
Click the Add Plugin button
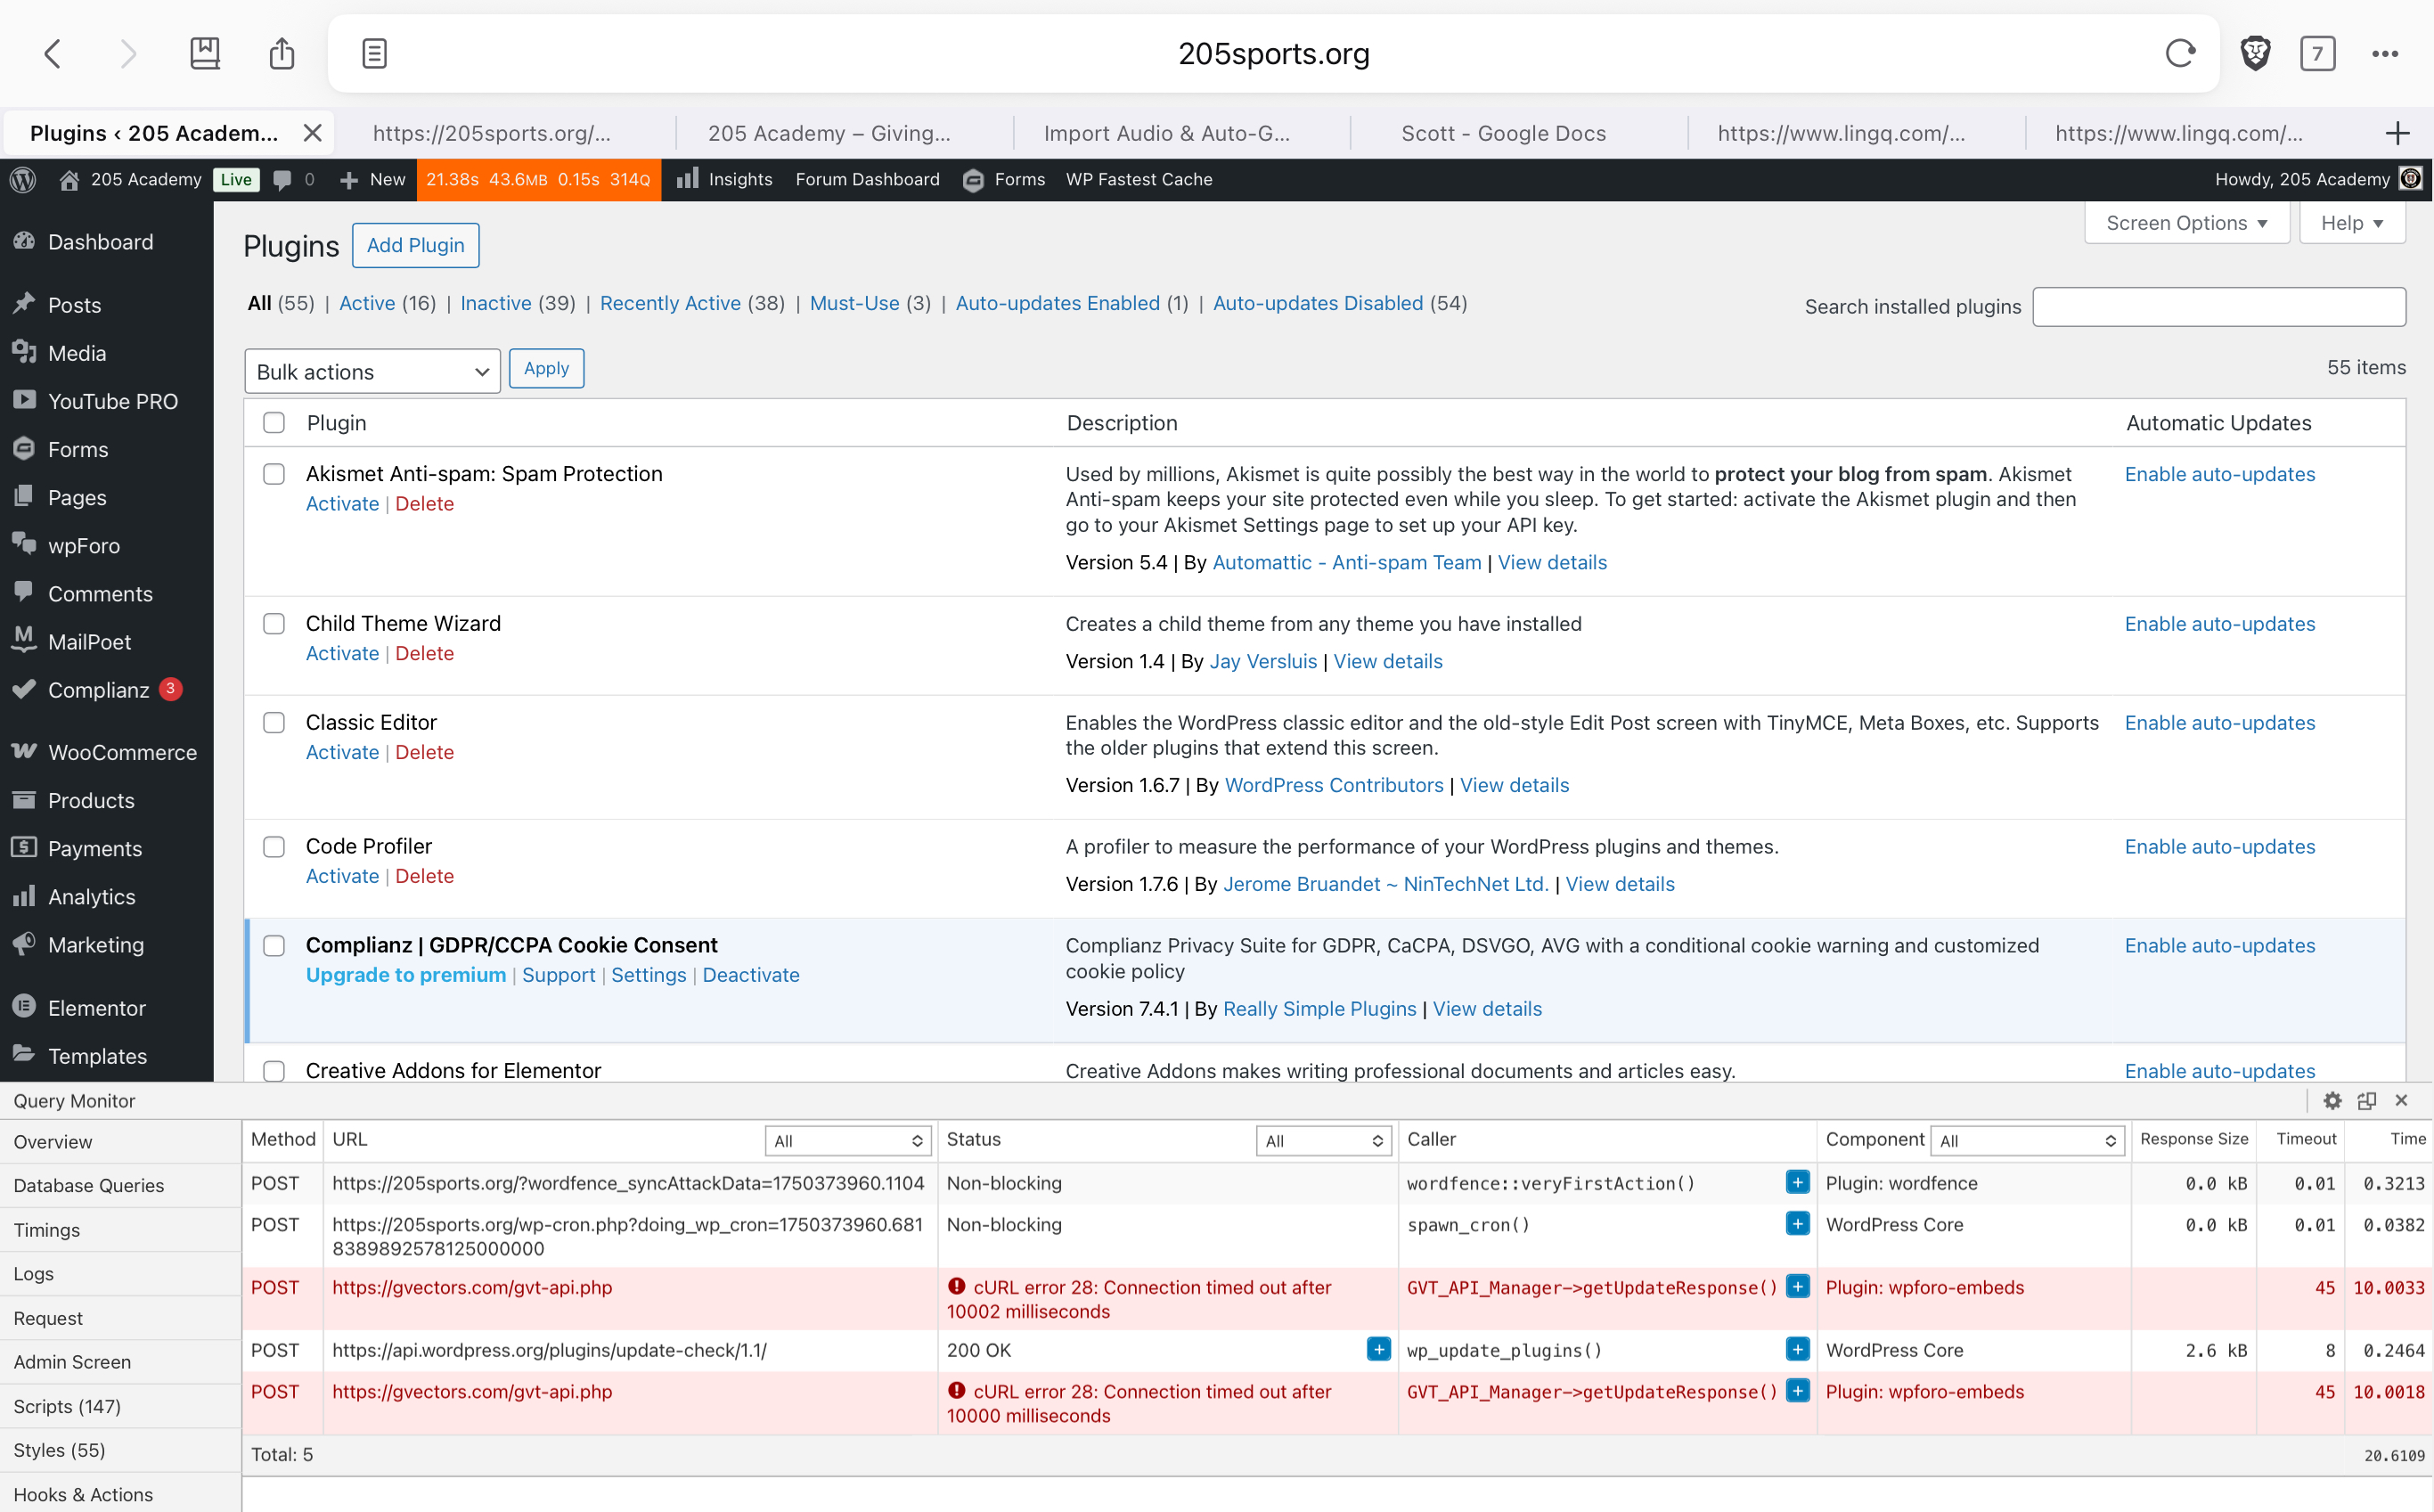(415, 245)
